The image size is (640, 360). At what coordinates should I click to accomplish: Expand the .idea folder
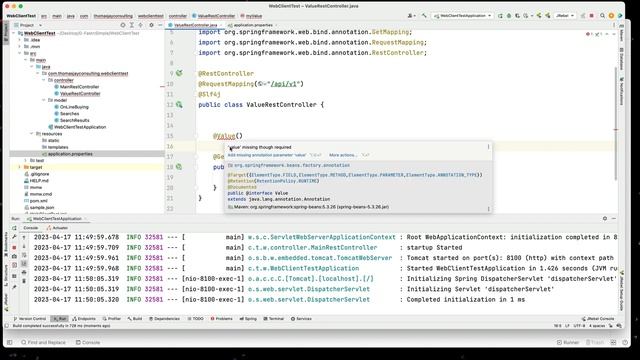coord(20,40)
